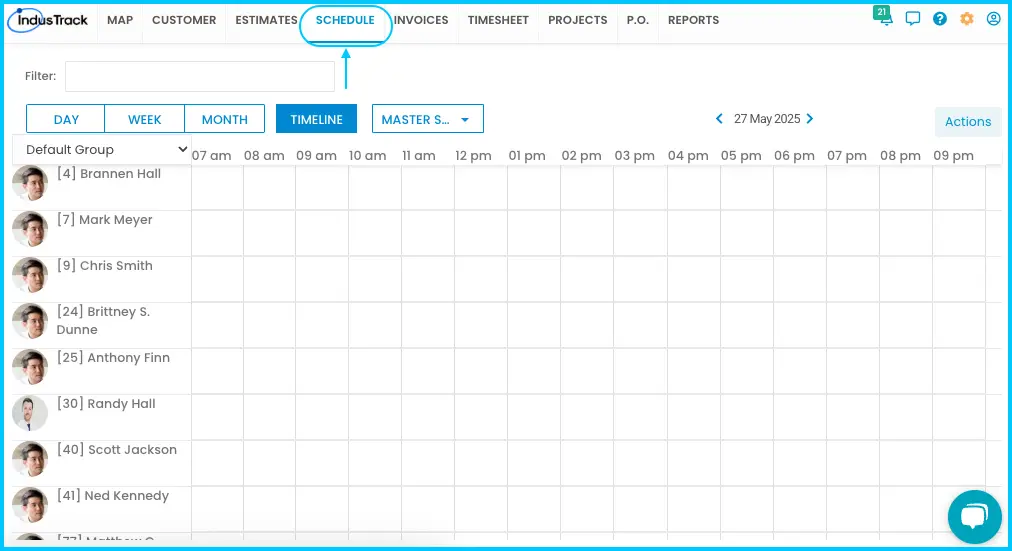
Task: Click Randy Hall's avatar photo
Action: (30, 413)
